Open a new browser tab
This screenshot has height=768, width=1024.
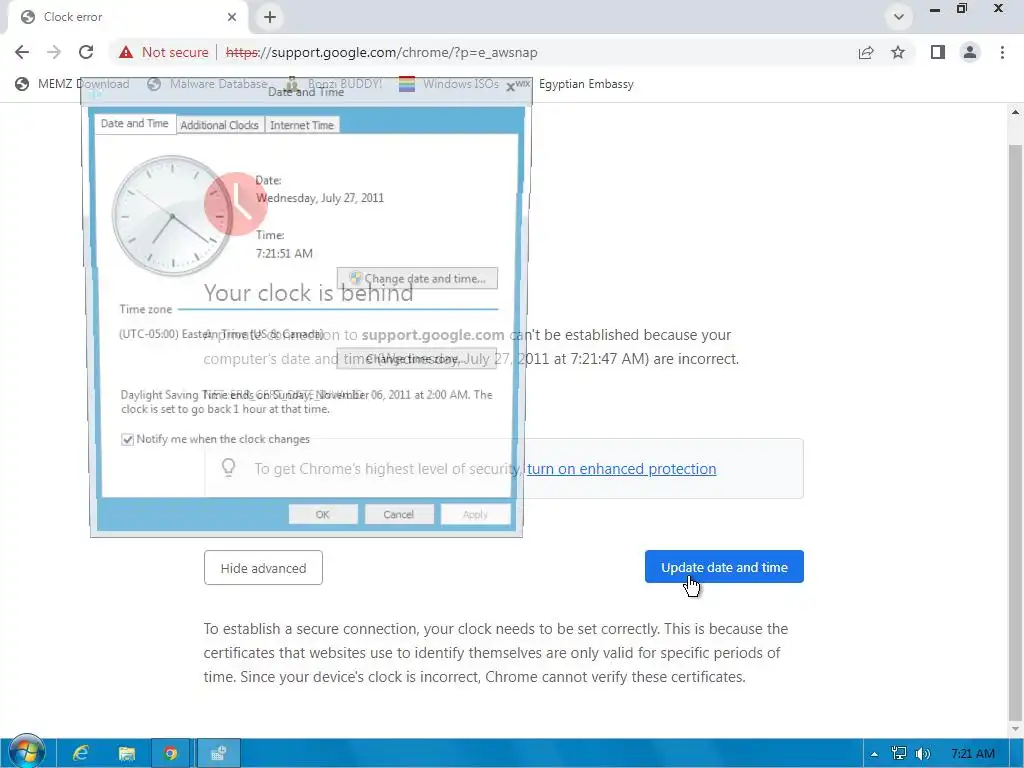[270, 17]
